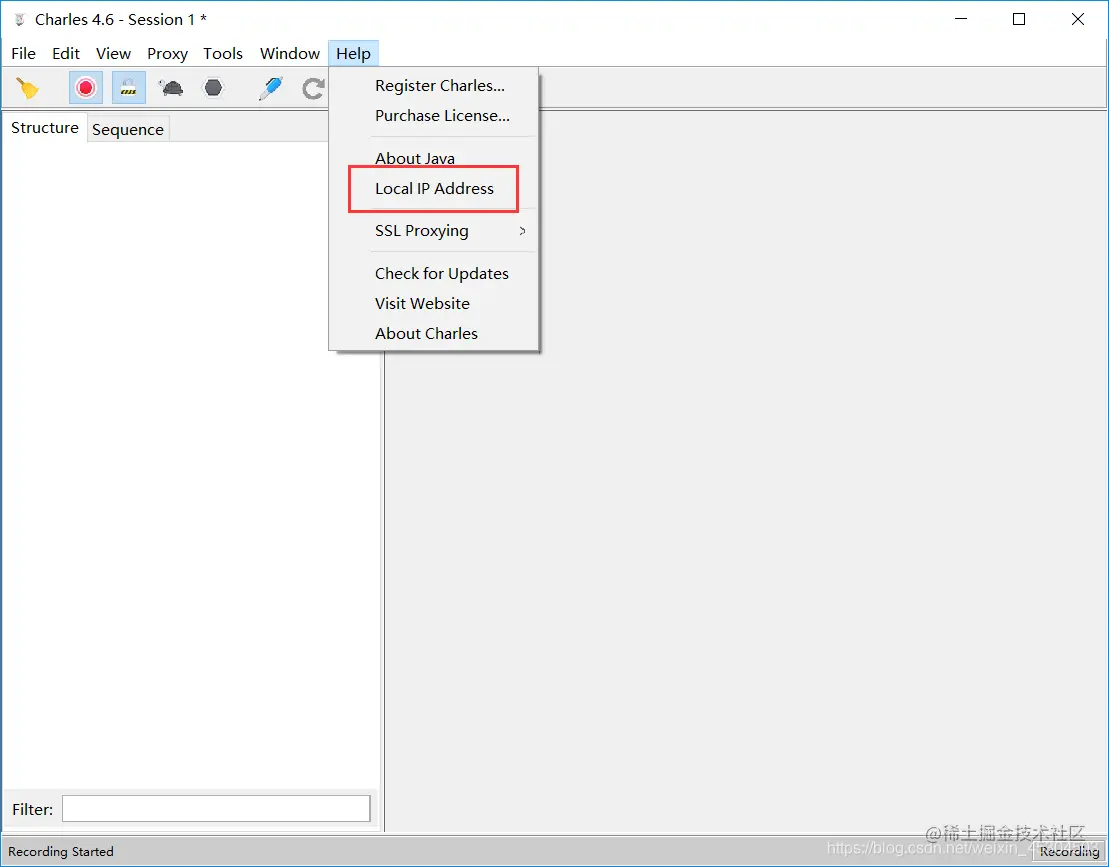The height and width of the screenshot is (867, 1109).
Task: Toggle throttling turtle icon
Action: (x=171, y=88)
